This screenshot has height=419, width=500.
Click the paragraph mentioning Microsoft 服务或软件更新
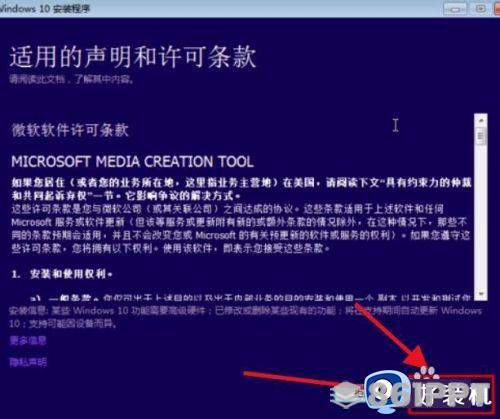241,229
